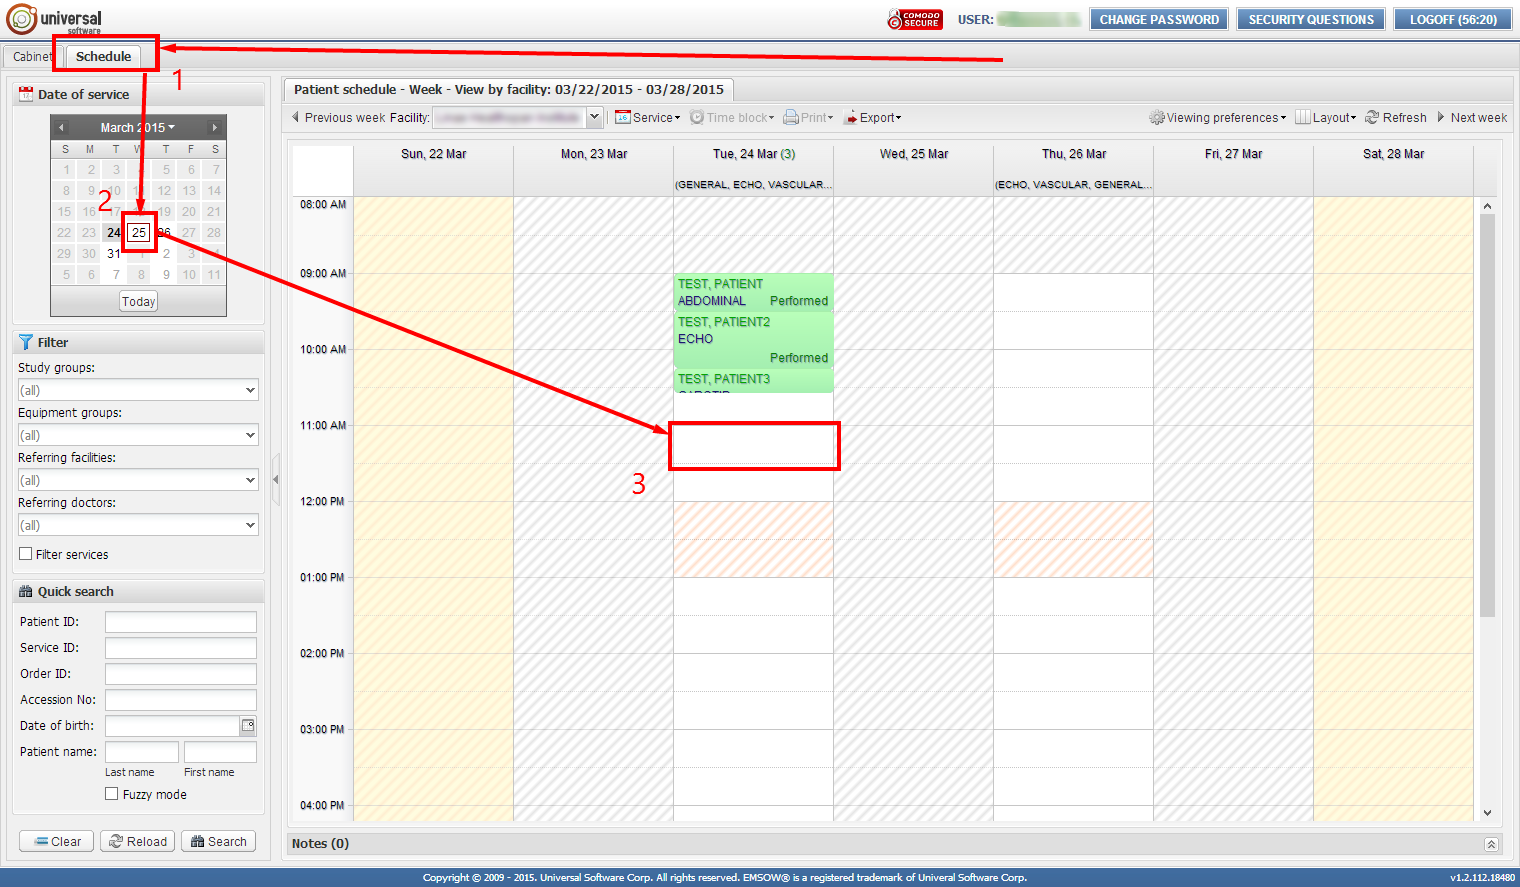The width and height of the screenshot is (1520, 887).
Task: Focus the Patient ID field
Action: click(181, 622)
